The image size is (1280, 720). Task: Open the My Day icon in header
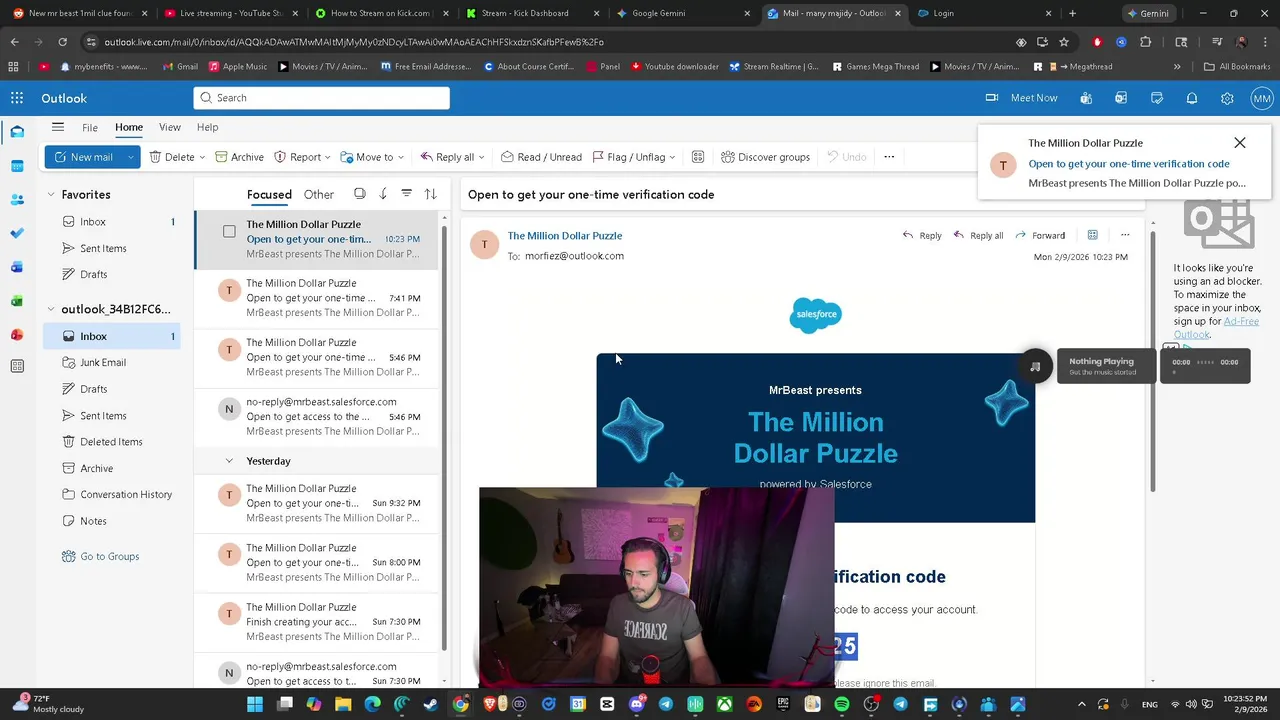(x=1157, y=98)
